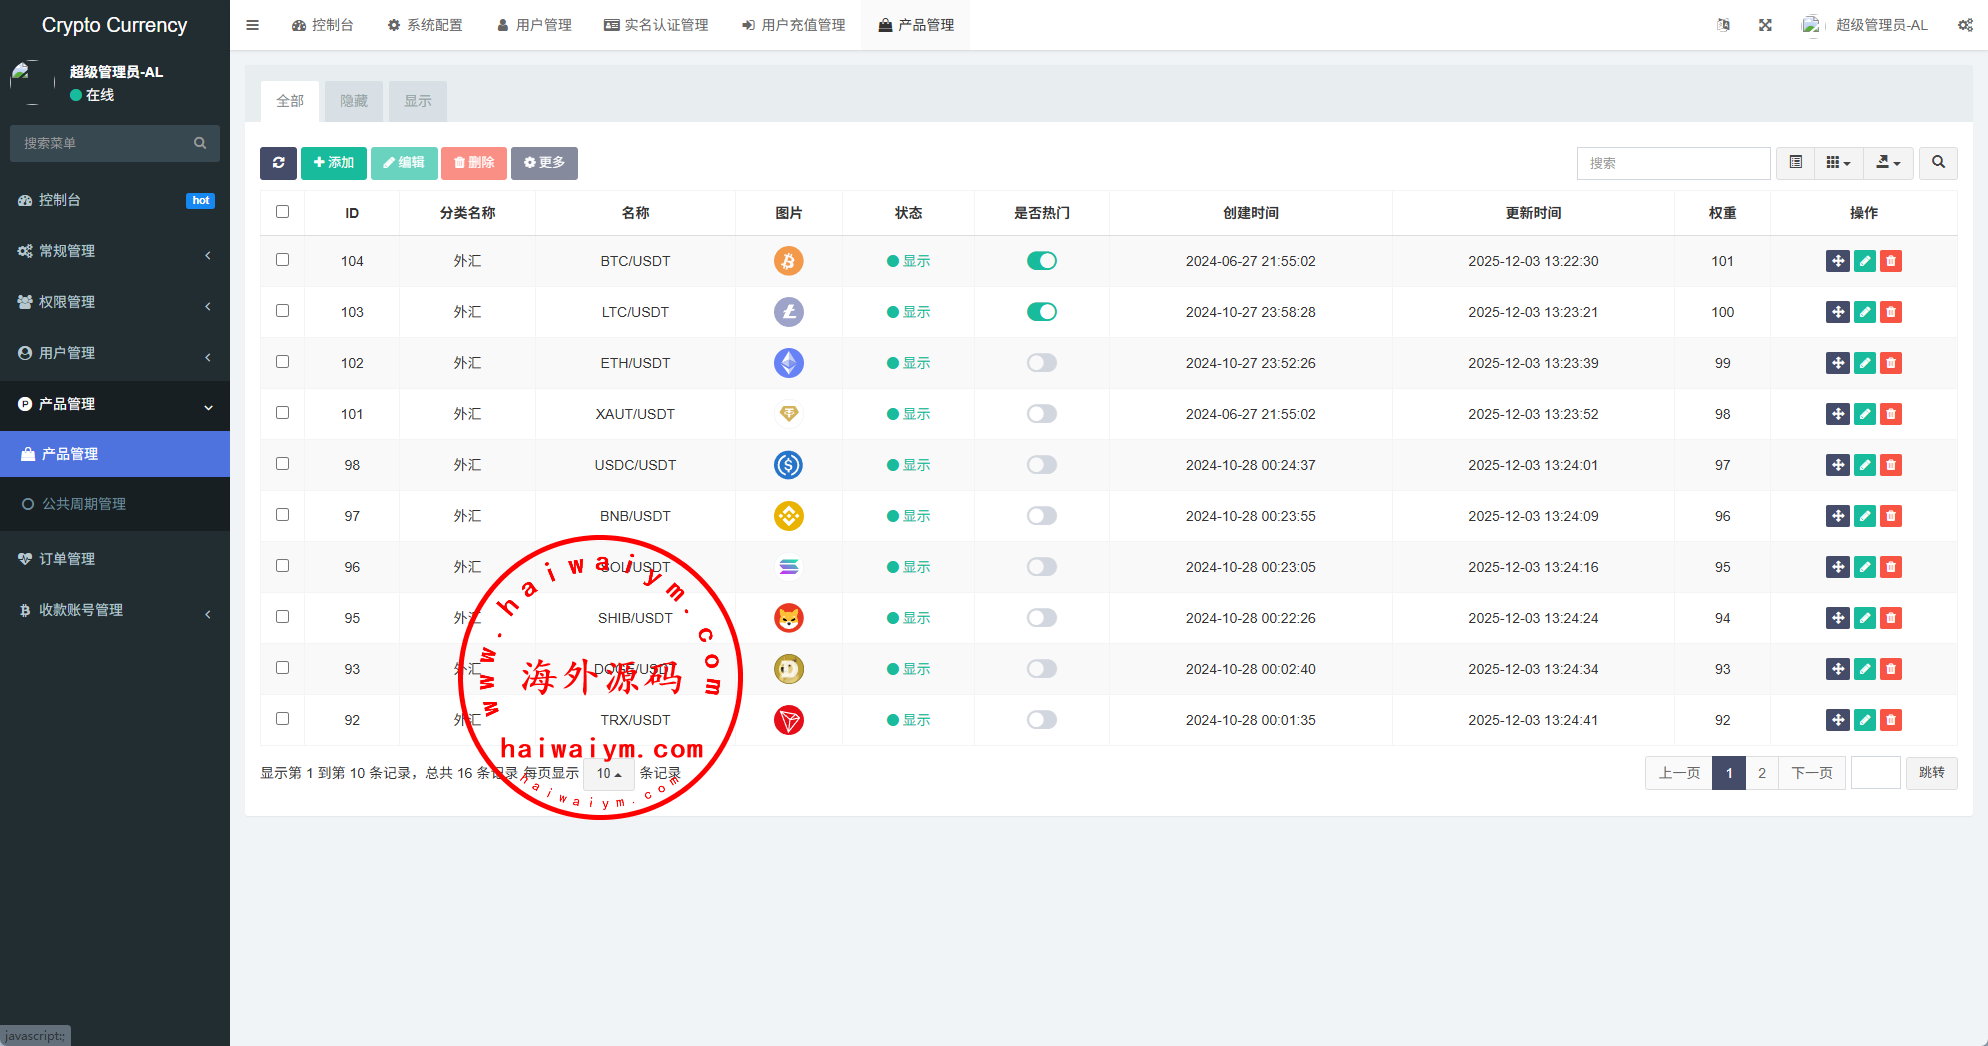1988x1046 pixels.
Task: Toggle table card view icon
Action: pyautogui.click(x=1795, y=163)
